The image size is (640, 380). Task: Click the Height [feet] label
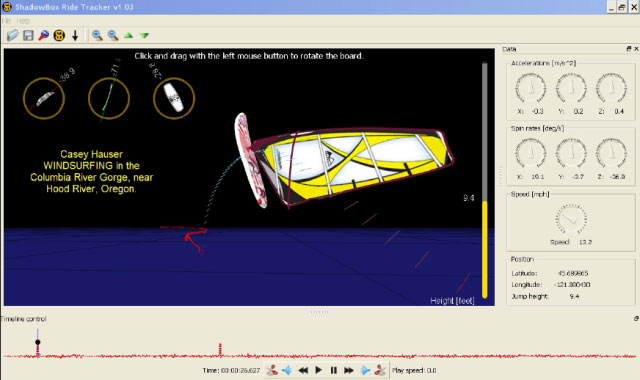coord(452,301)
